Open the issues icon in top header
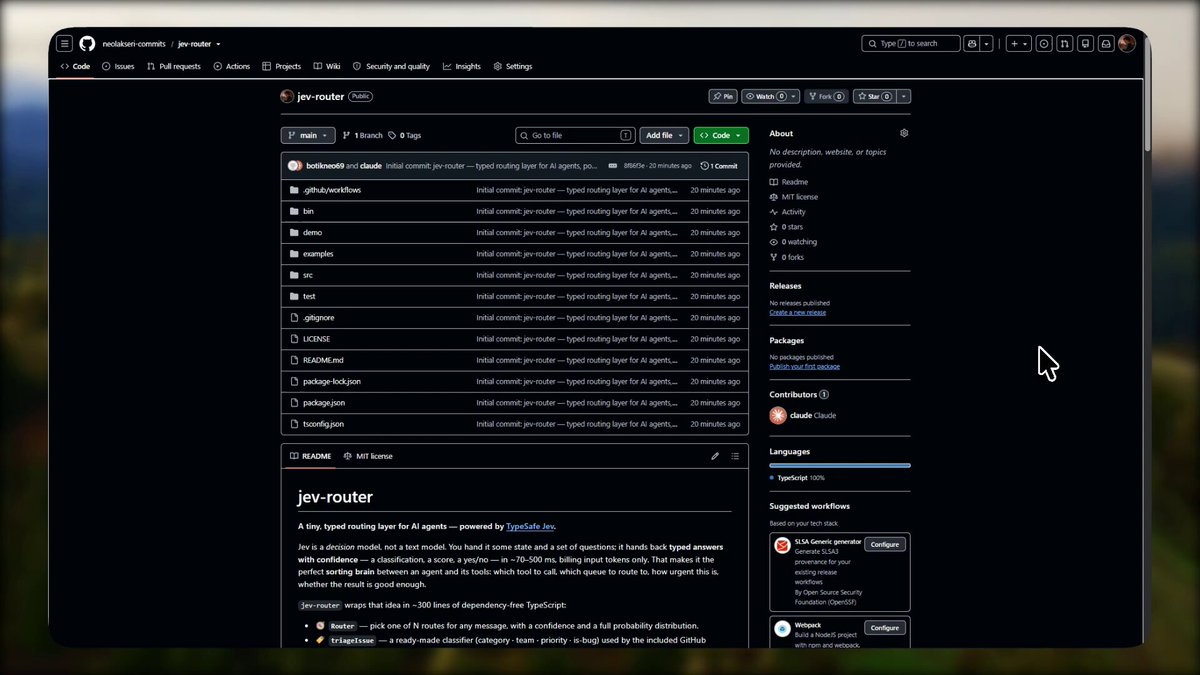Screen dimensions: 1200x675 point(1044,44)
